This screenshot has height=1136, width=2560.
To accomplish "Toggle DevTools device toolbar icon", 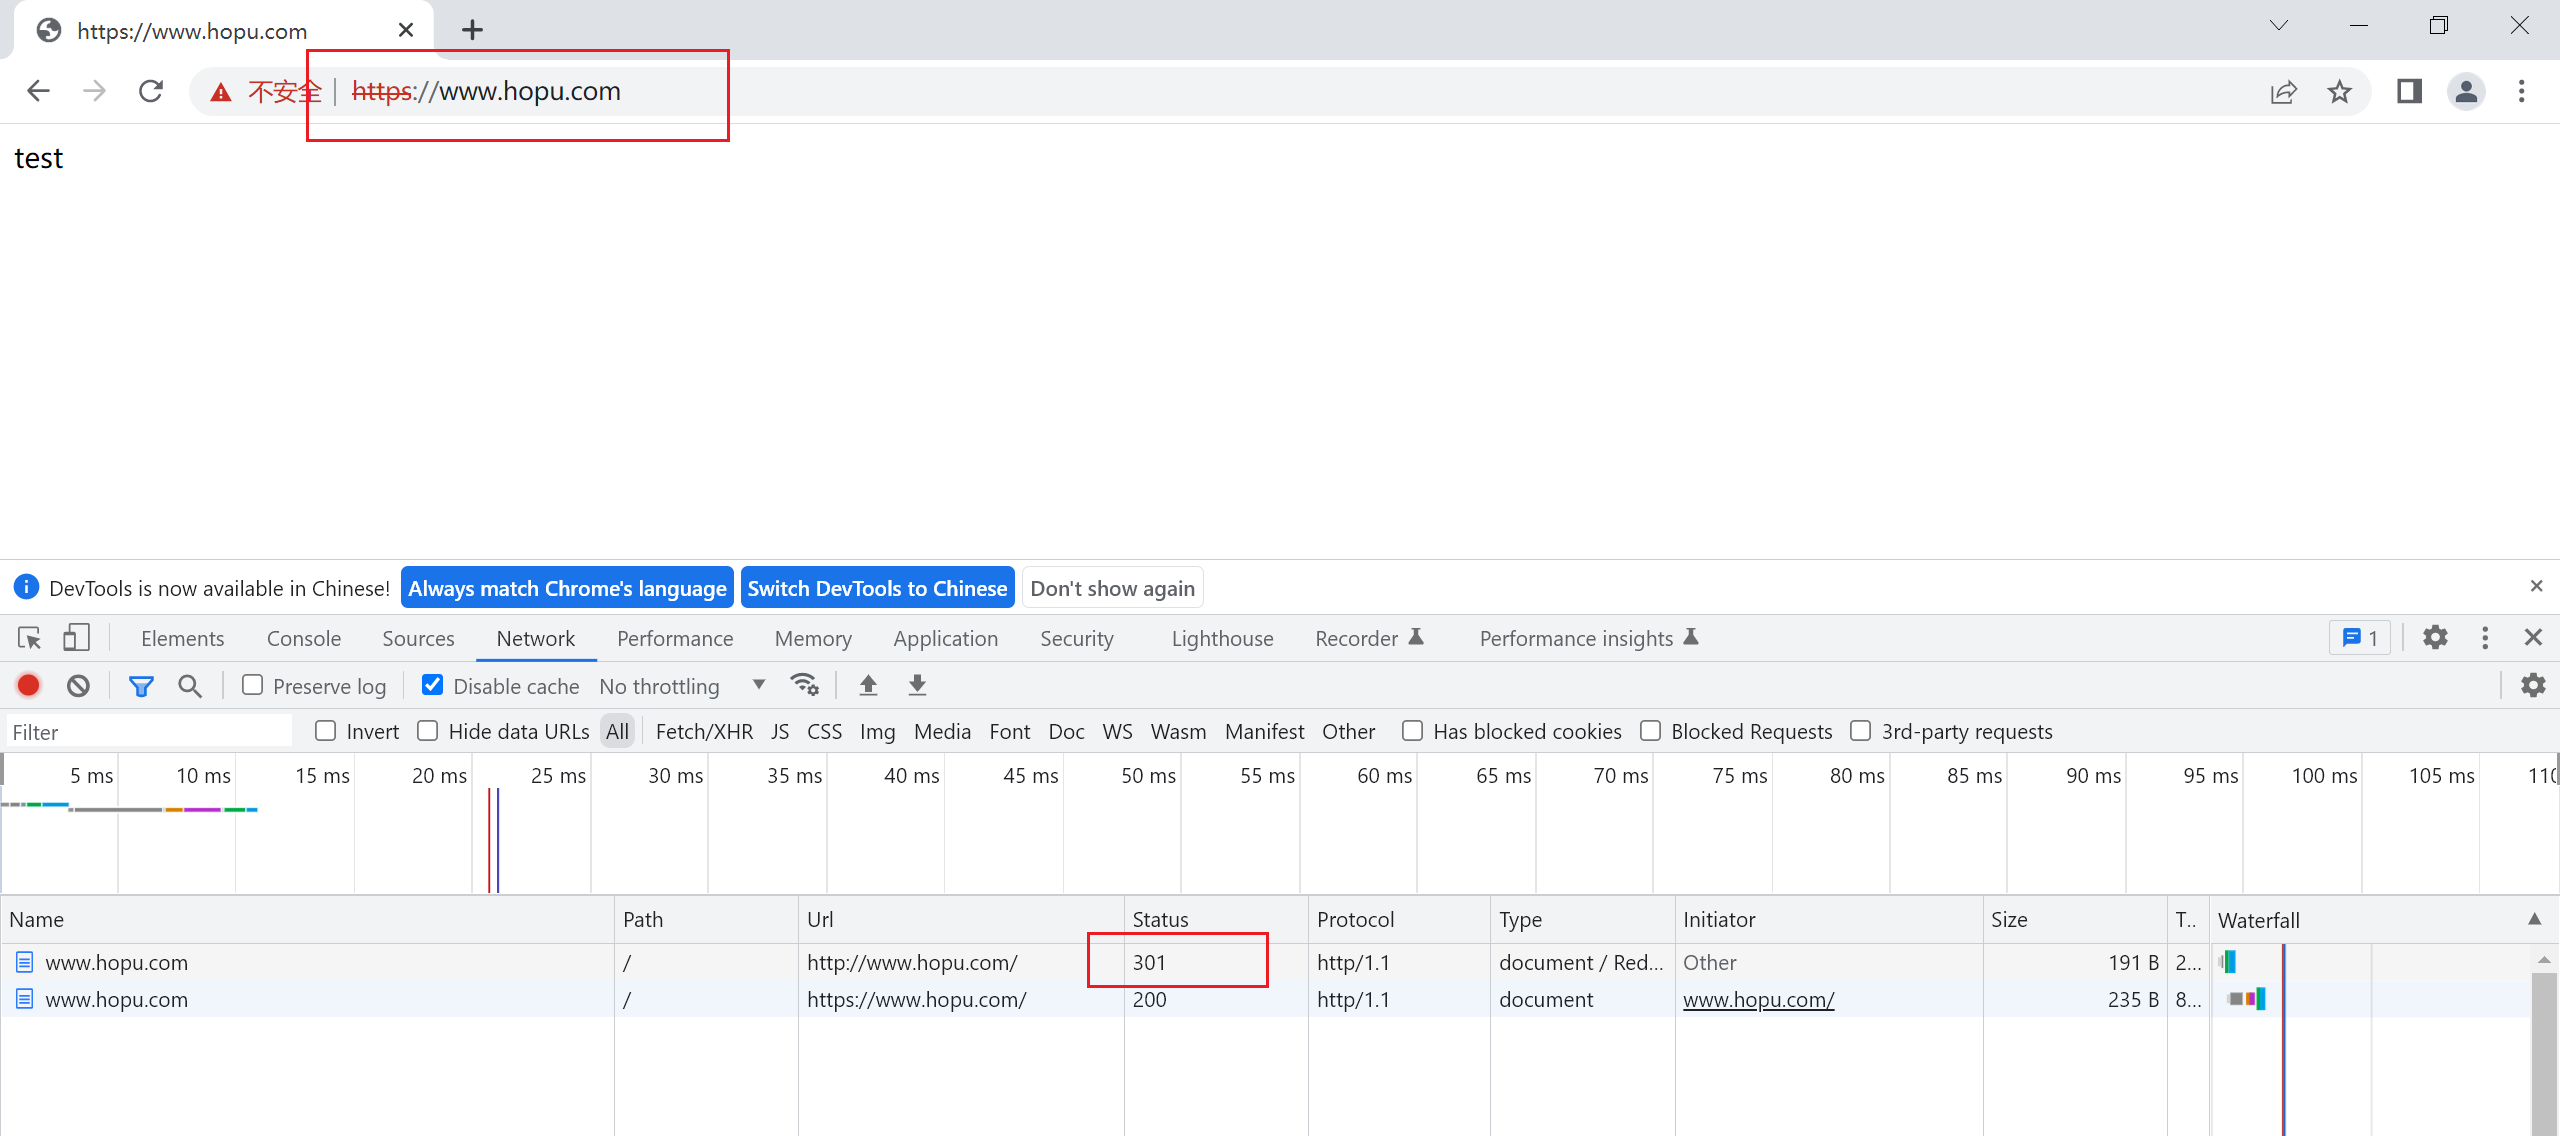I will point(76,638).
